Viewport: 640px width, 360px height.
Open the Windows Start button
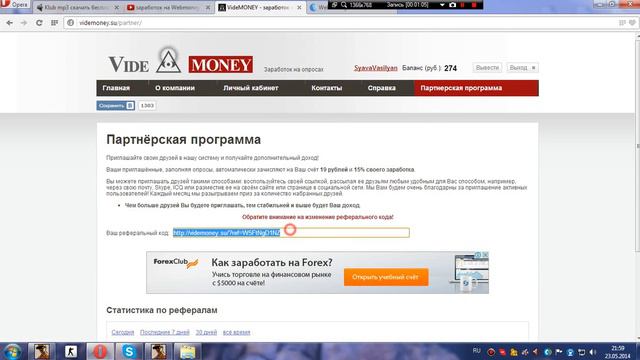click(12, 351)
